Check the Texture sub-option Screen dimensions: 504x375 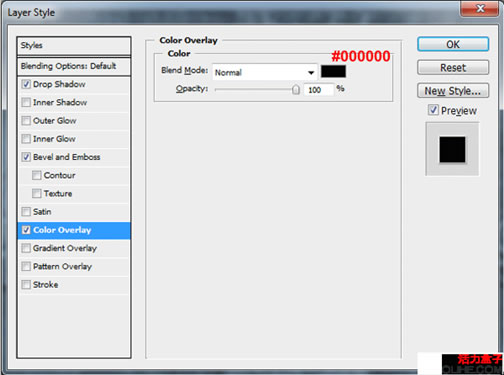(x=37, y=193)
